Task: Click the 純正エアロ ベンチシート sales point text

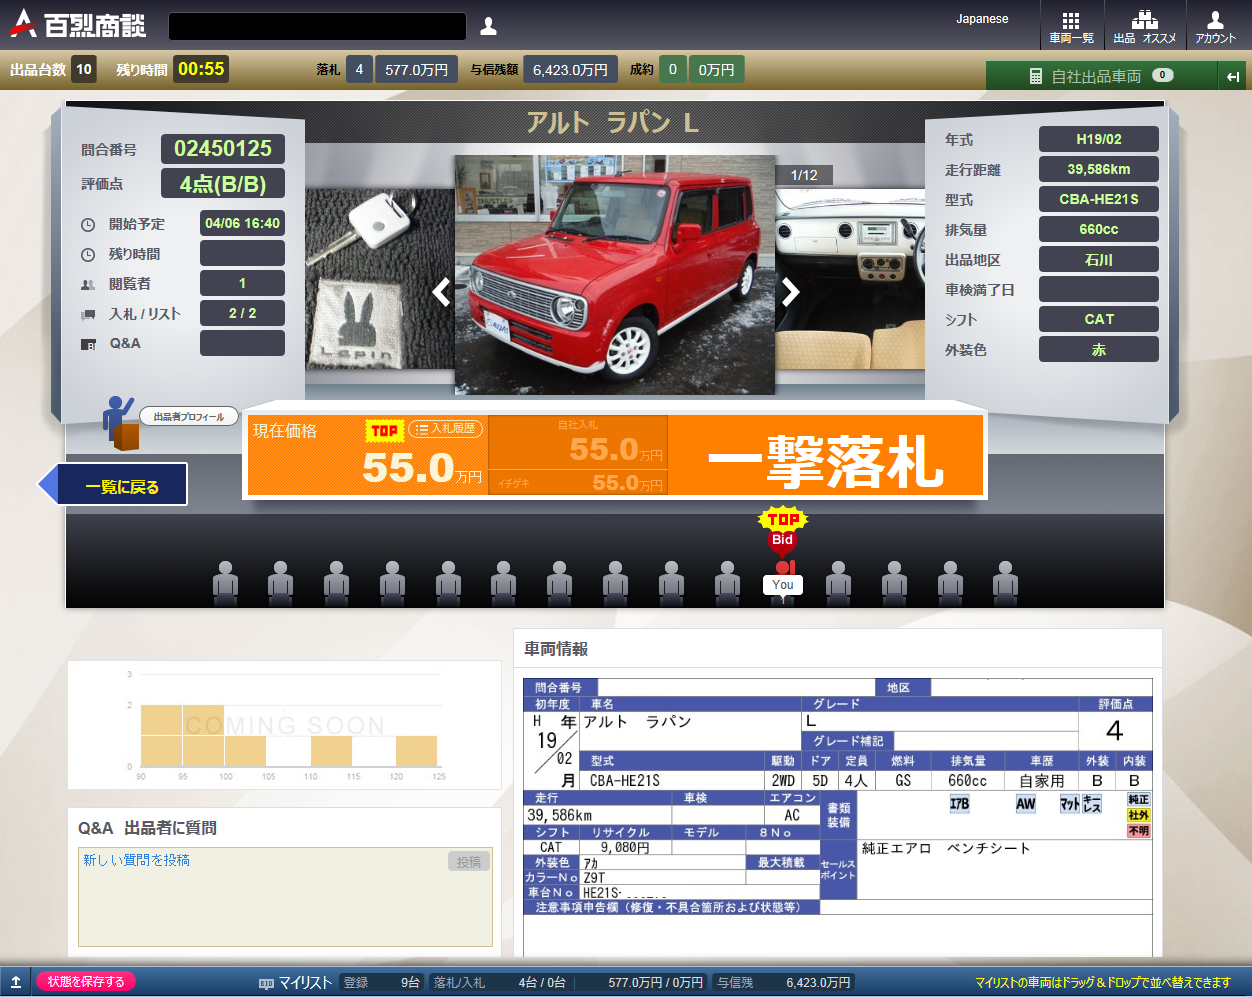Action: click(x=946, y=848)
